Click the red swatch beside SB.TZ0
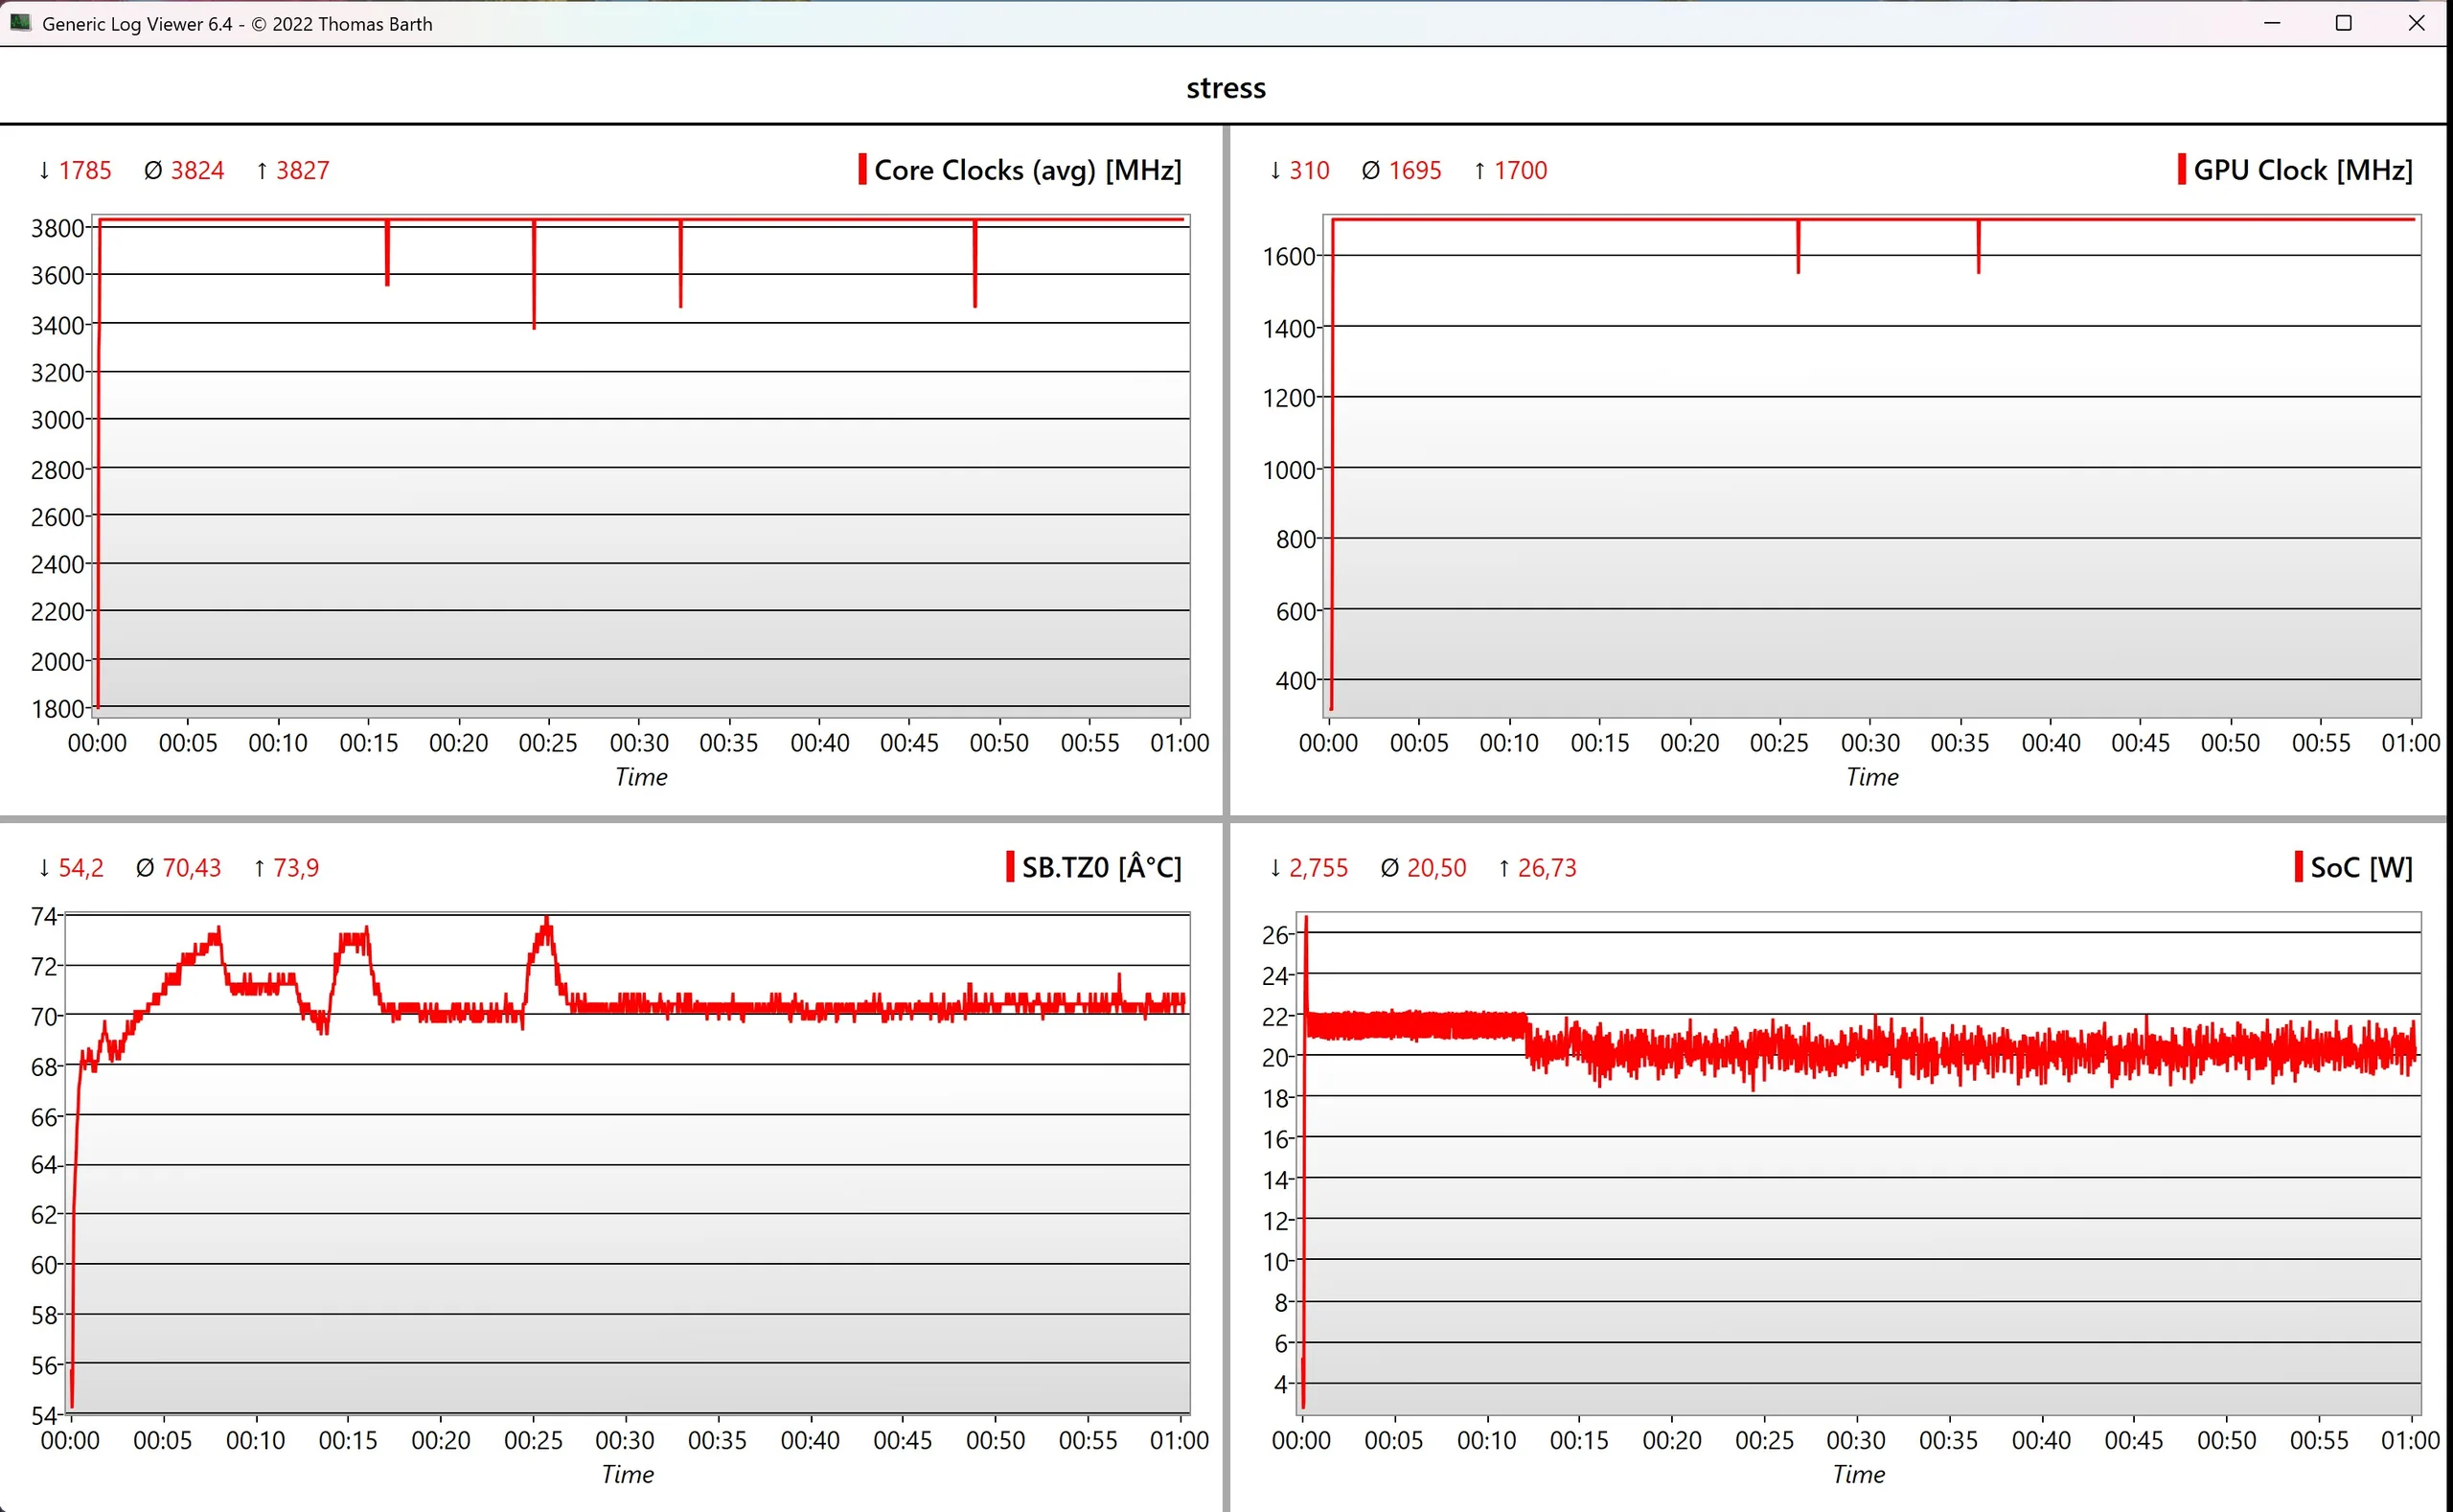The image size is (2453, 1512). (1010, 866)
